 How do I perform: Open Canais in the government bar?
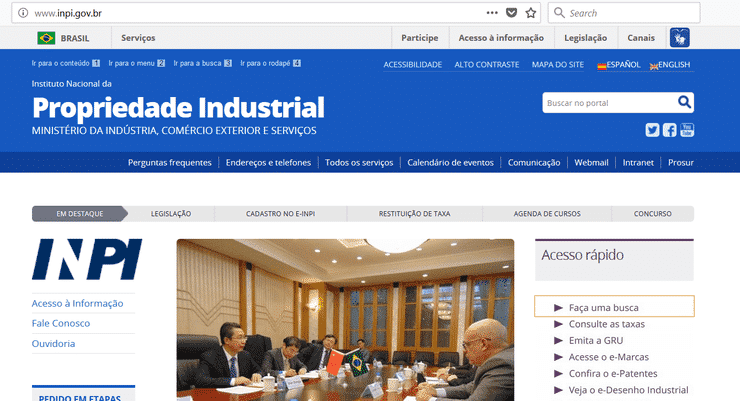(x=641, y=38)
